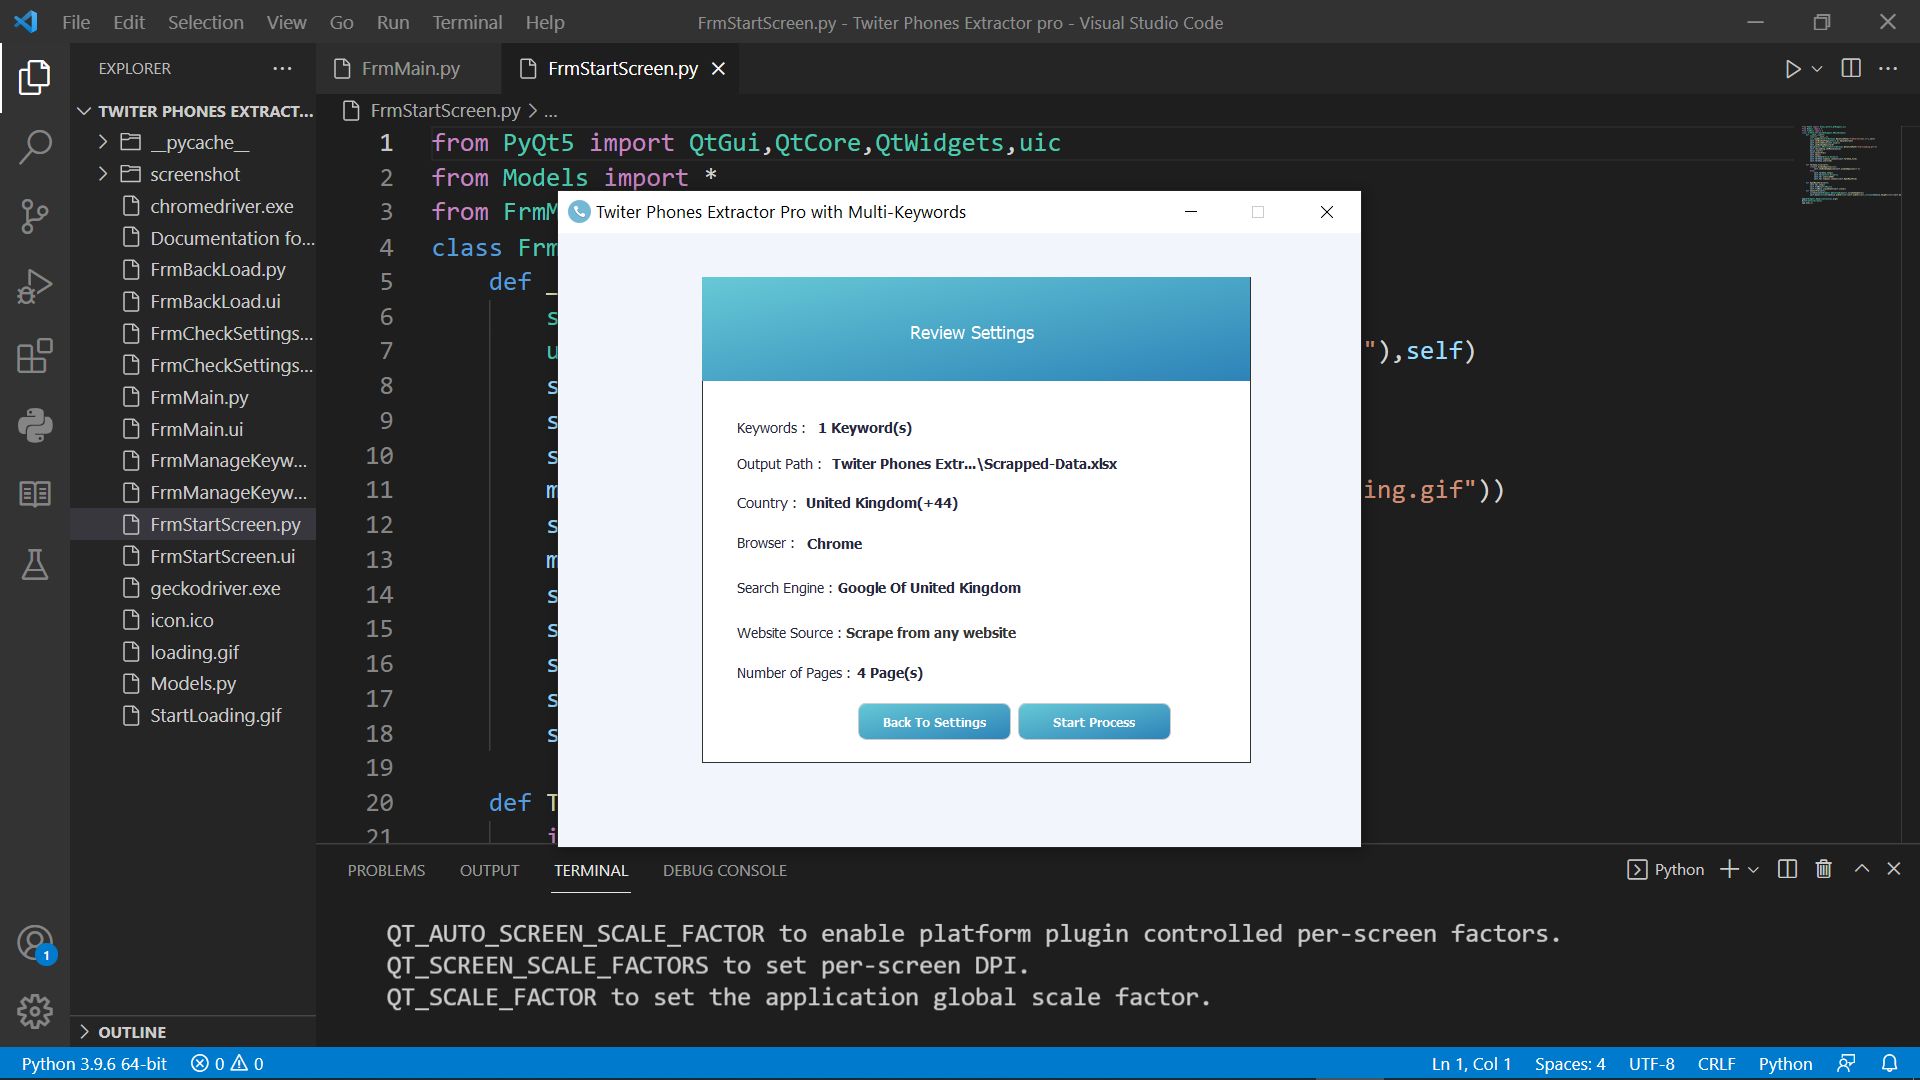Change indentation via Spaces: 4
Image resolution: width=1920 pixels, height=1080 pixels.
click(x=1570, y=1063)
